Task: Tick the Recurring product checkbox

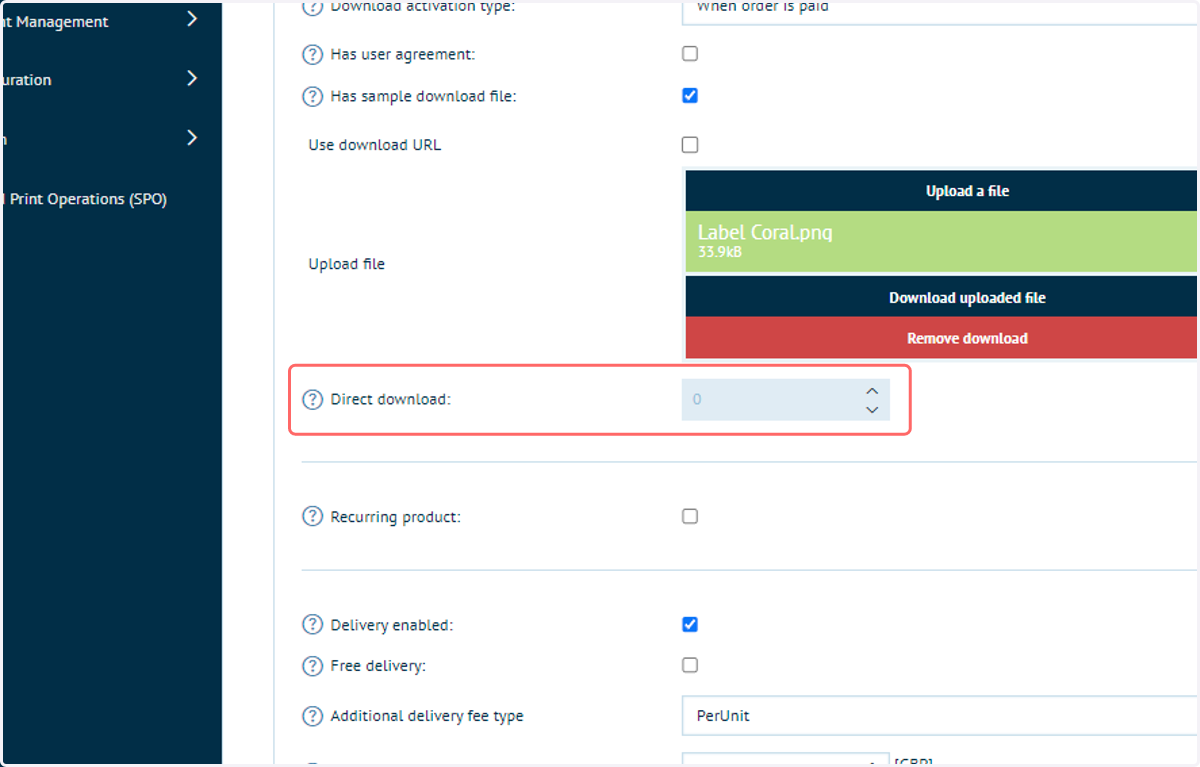Action: coord(690,517)
